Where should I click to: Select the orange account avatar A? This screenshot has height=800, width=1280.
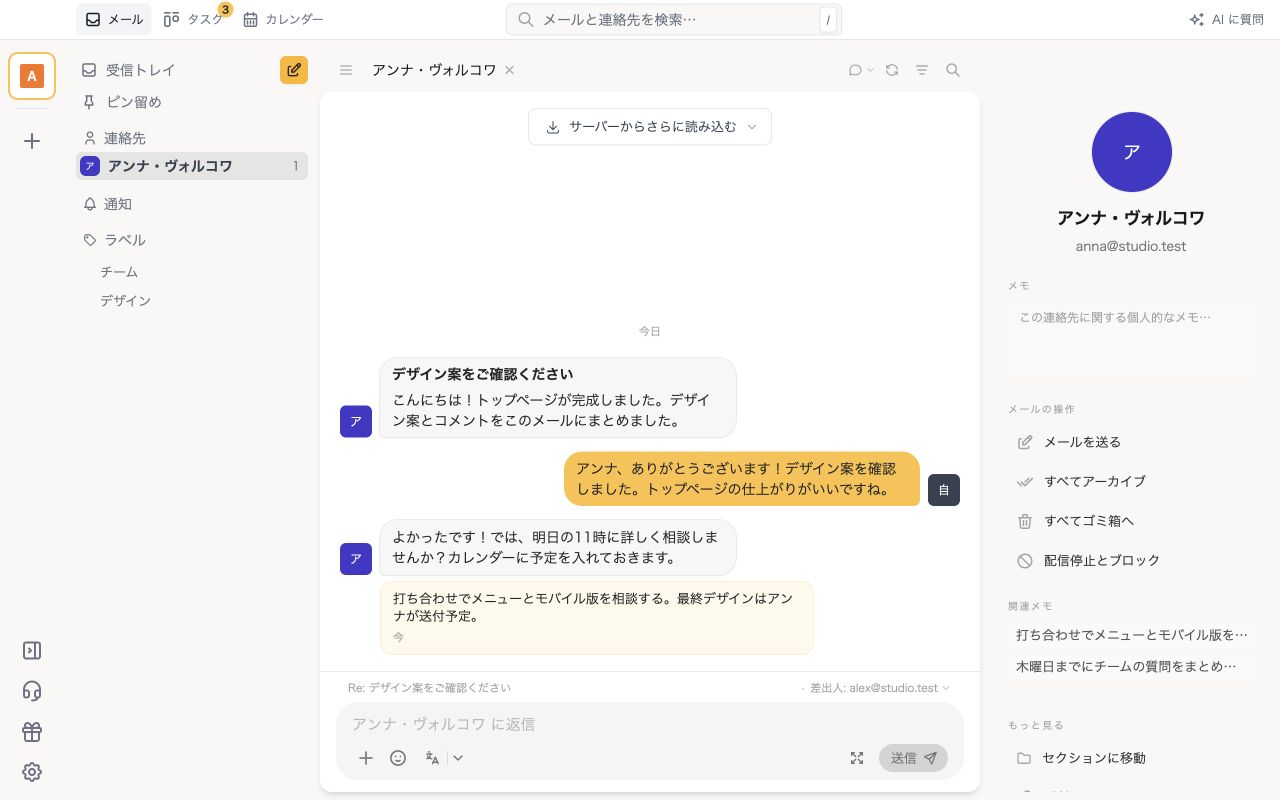point(32,76)
